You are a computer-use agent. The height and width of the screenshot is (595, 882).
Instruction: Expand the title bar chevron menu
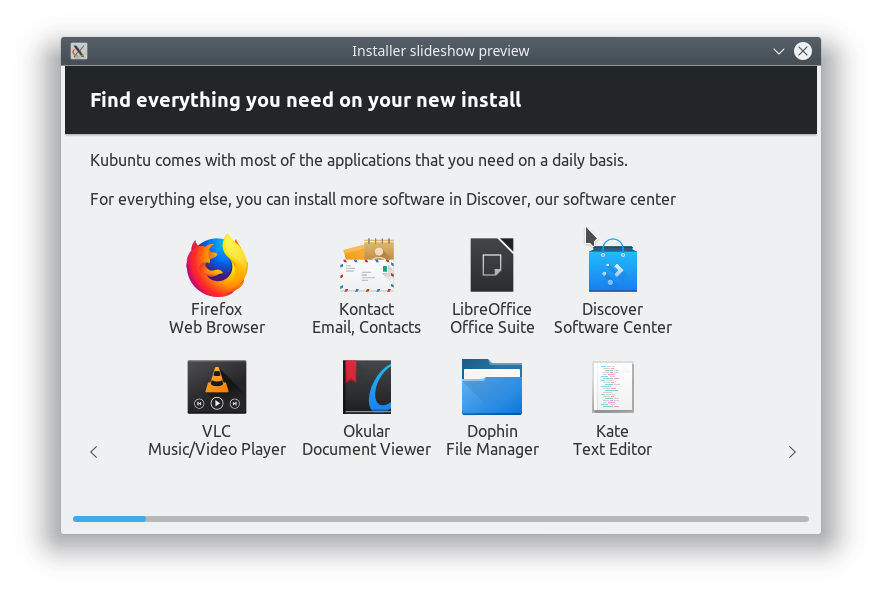pos(778,51)
